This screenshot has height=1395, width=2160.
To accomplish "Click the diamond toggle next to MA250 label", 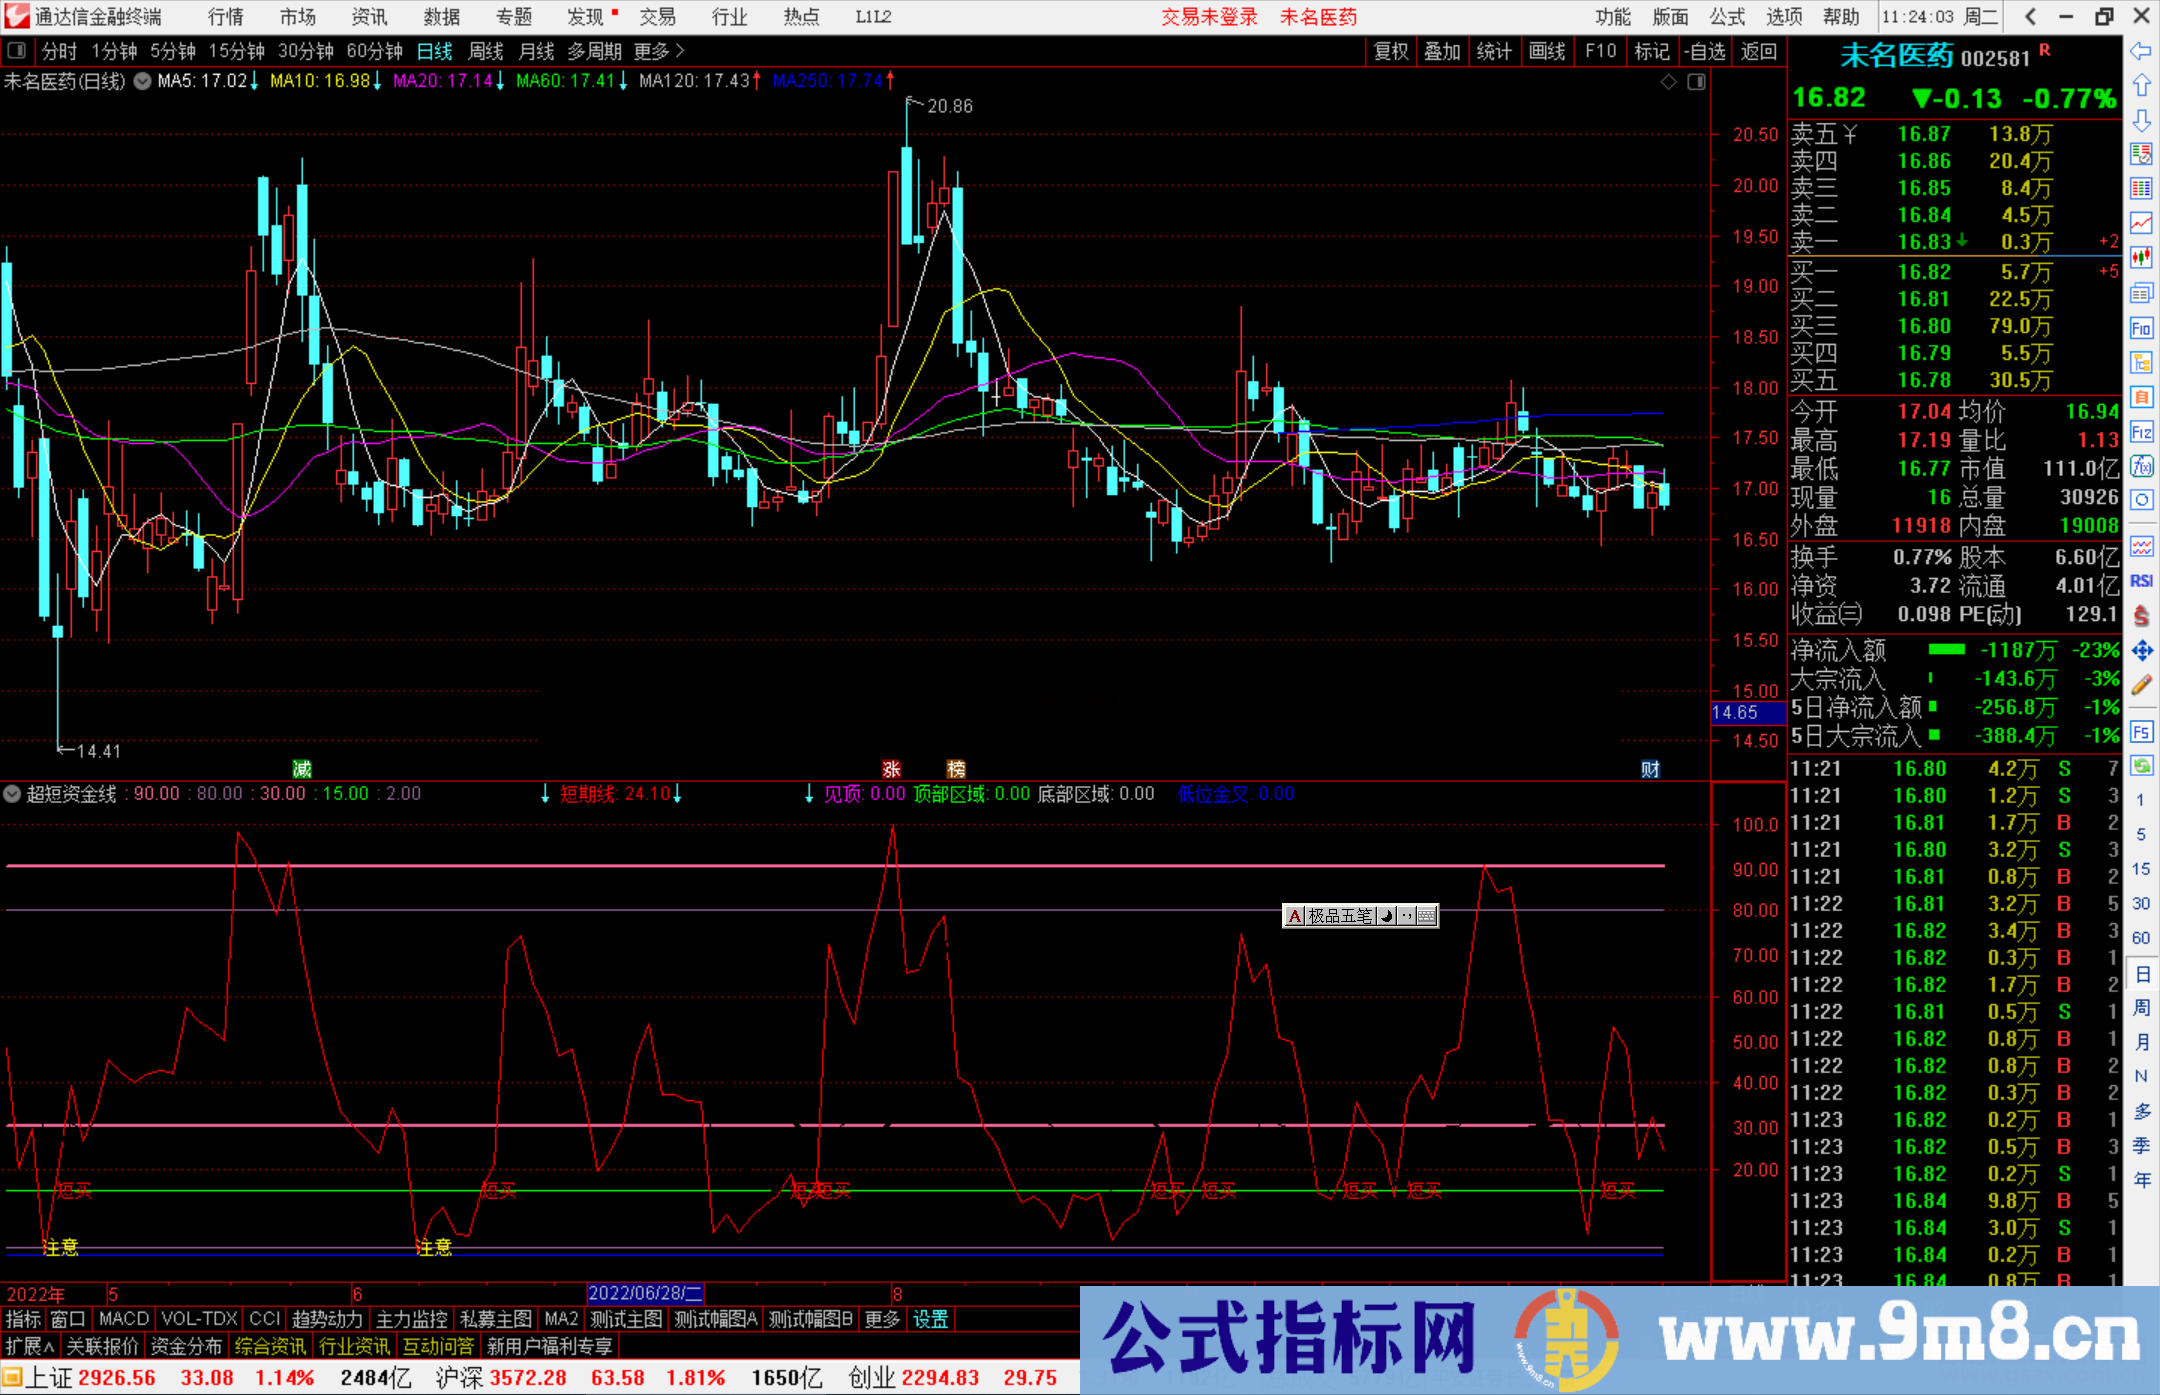I will tap(1668, 82).
